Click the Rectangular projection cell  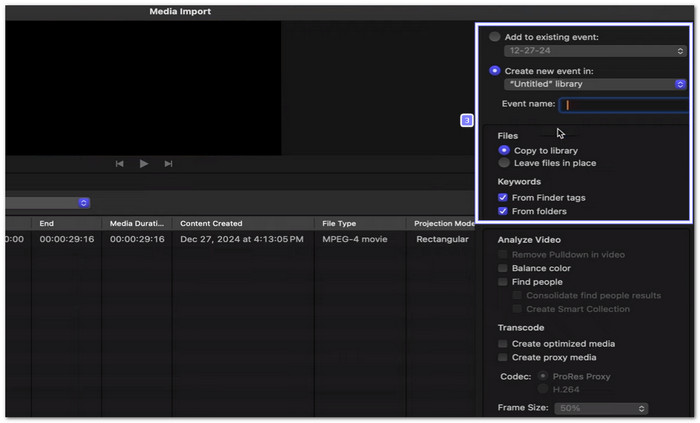pyautogui.click(x=442, y=239)
